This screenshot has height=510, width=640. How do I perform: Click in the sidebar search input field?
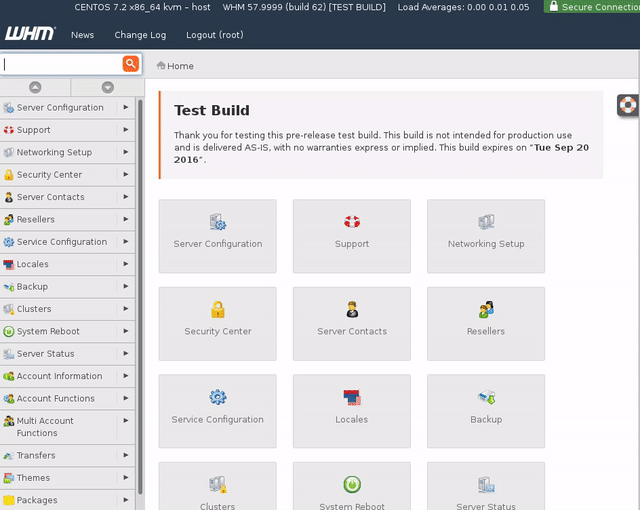click(61, 64)
